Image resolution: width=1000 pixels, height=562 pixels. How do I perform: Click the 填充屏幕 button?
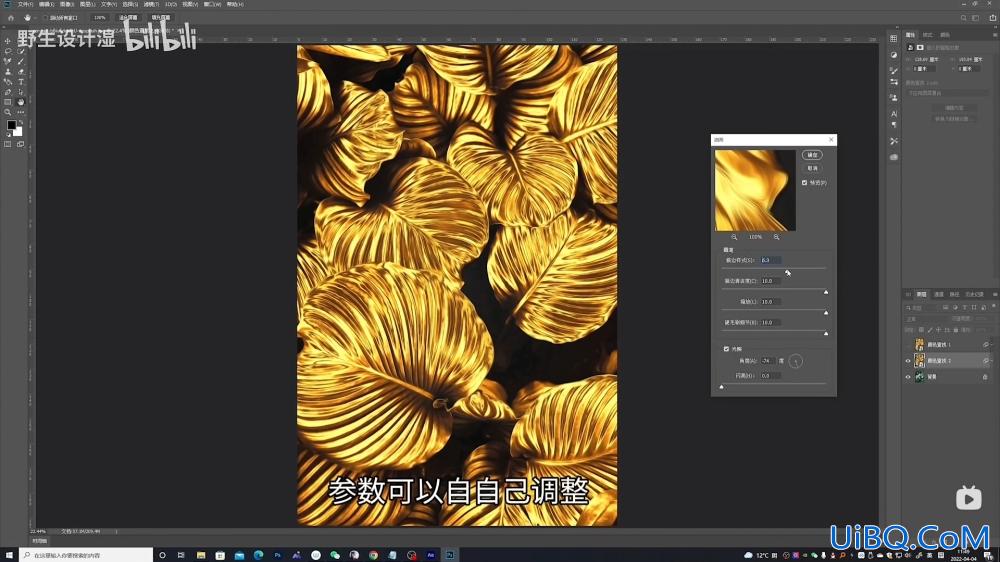click(x=161, y=18)
